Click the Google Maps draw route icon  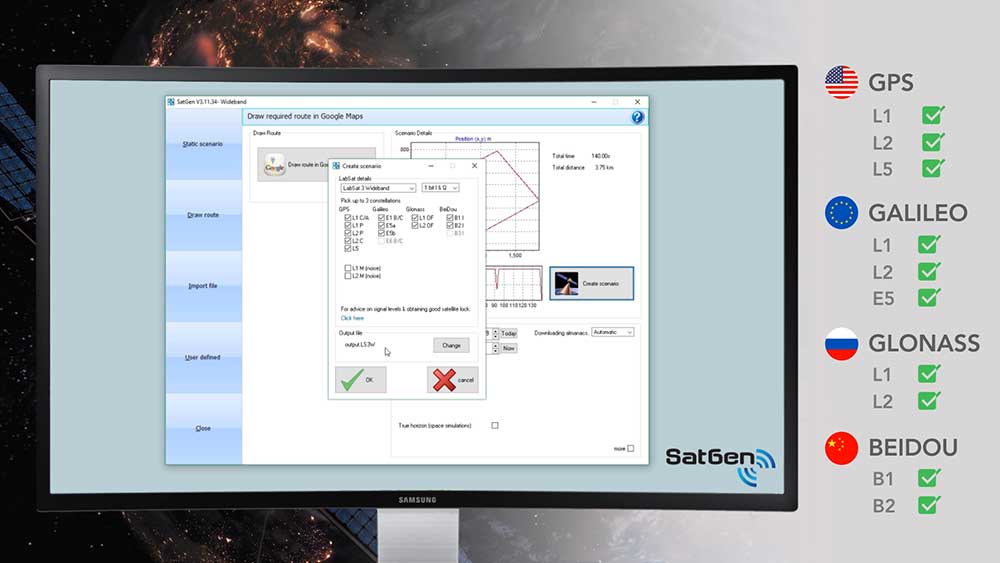coord(273,166)
